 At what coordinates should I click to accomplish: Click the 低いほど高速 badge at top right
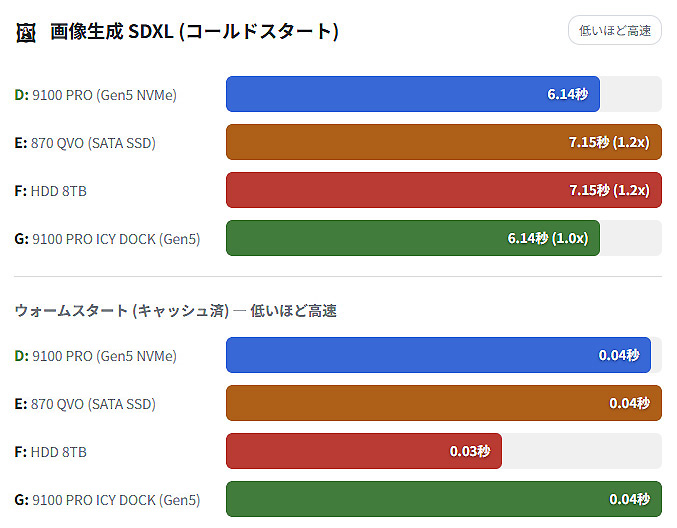pyautogui.click(x=614, y=30)
